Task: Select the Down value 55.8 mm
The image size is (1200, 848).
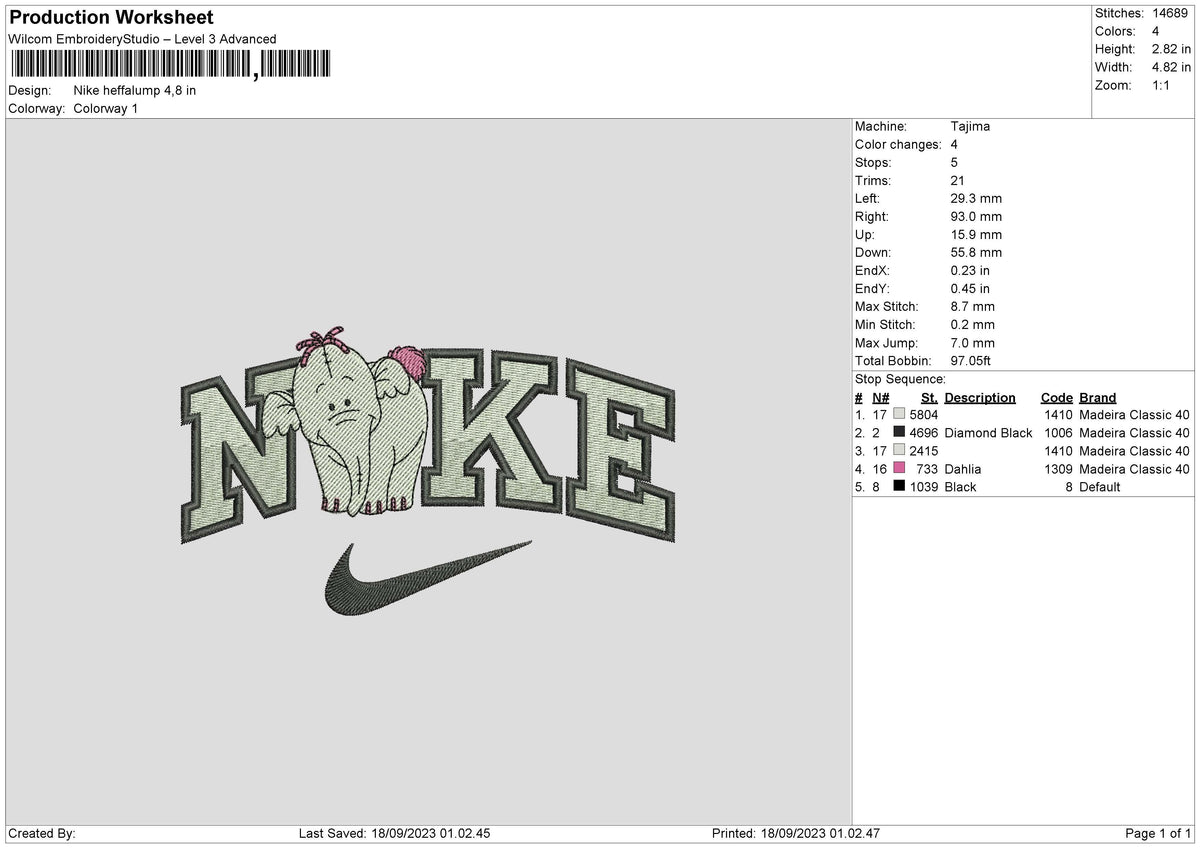Action: pos(976,253)
